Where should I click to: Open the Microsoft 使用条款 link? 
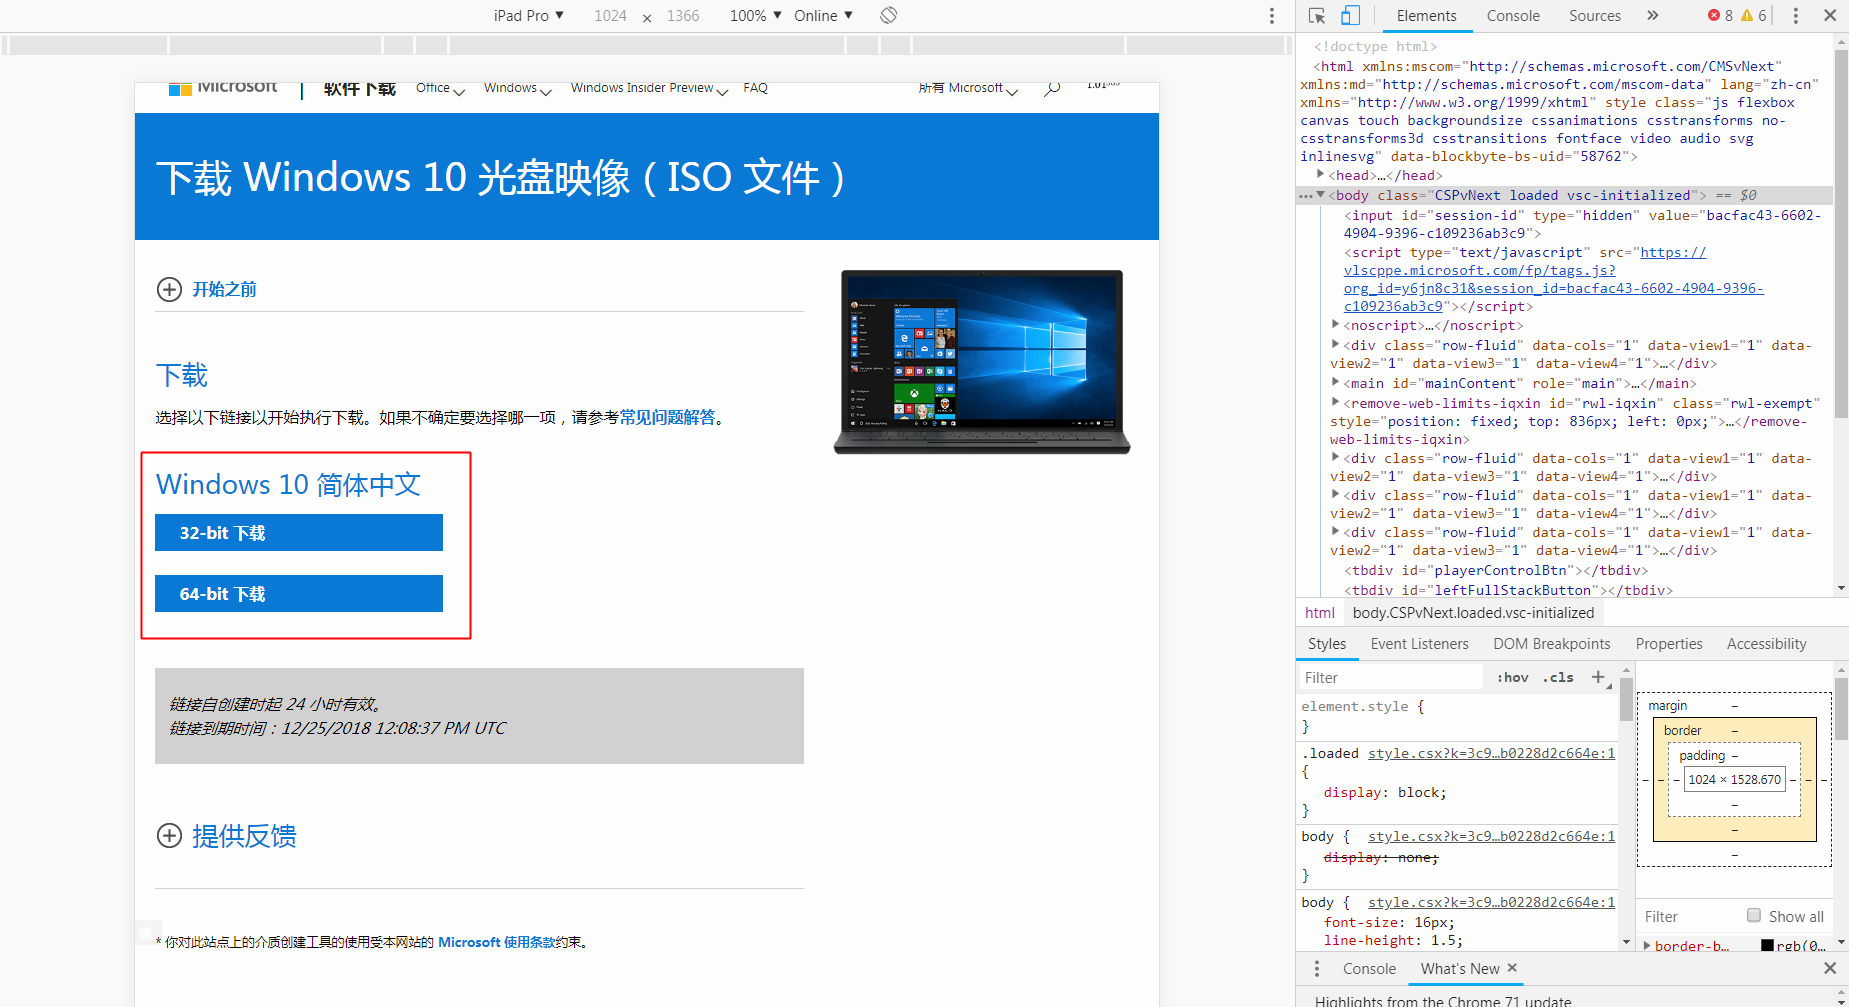(496, 942)
